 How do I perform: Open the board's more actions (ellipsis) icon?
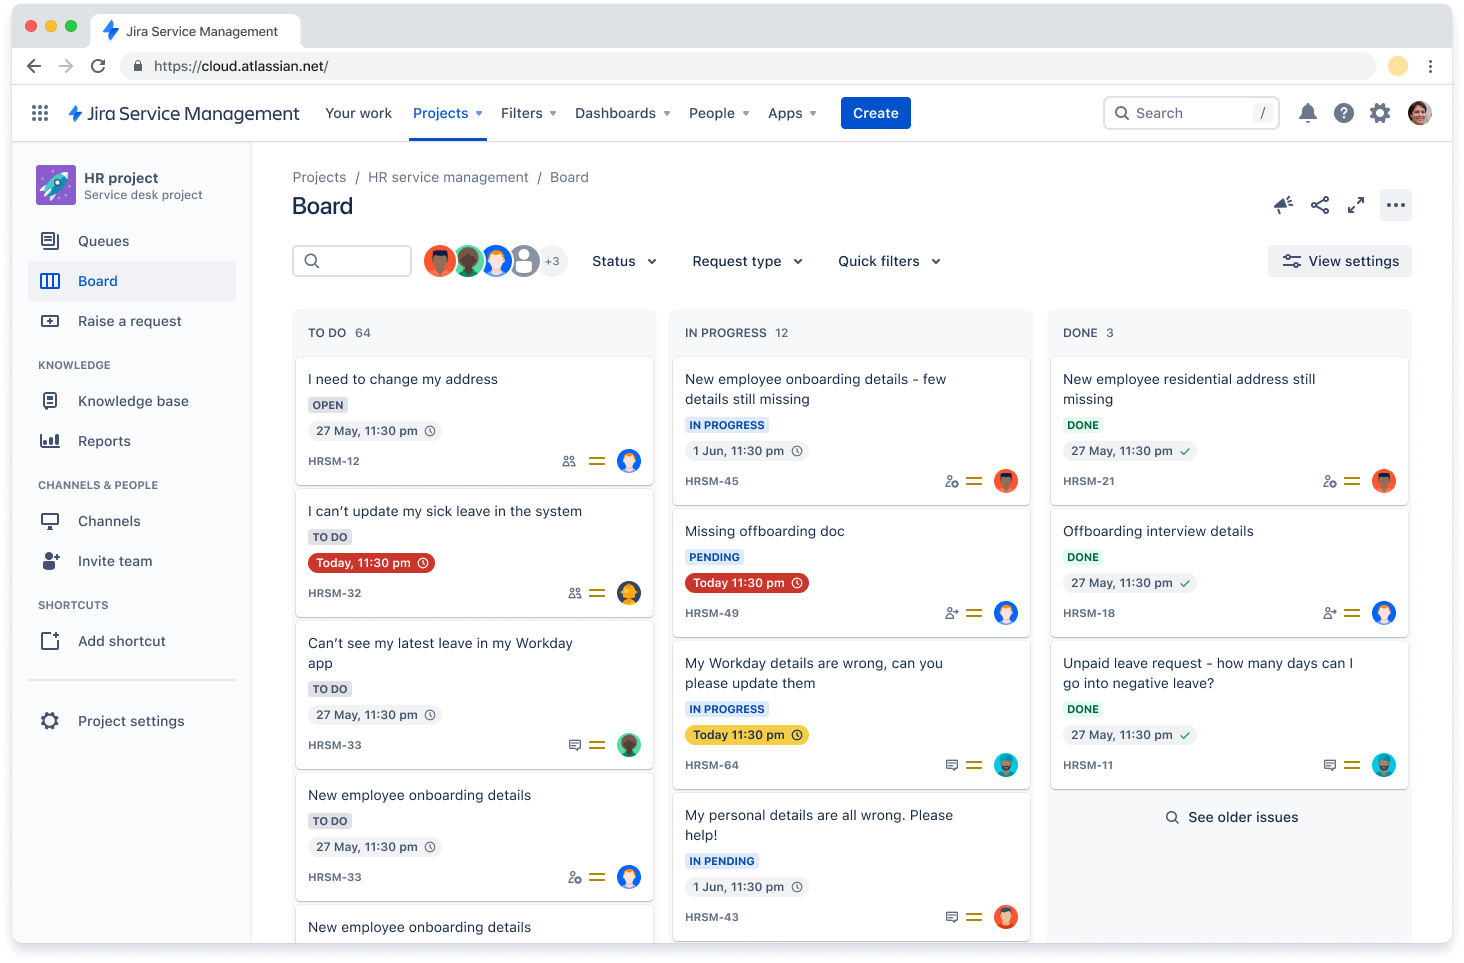pyautogui.click(x=1395, y=204)
